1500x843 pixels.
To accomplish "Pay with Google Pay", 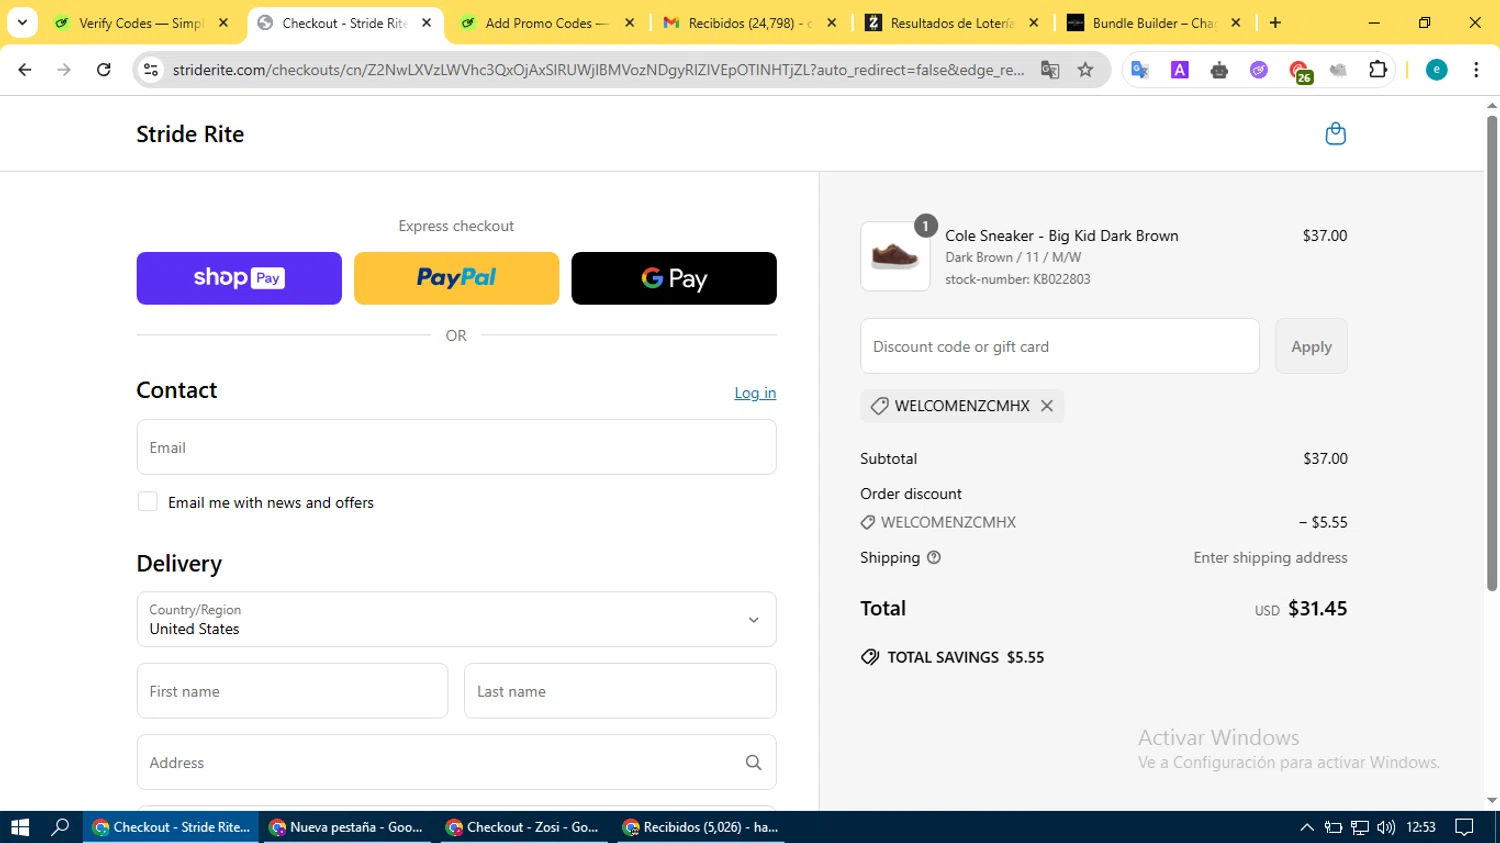I will point(674,278).
